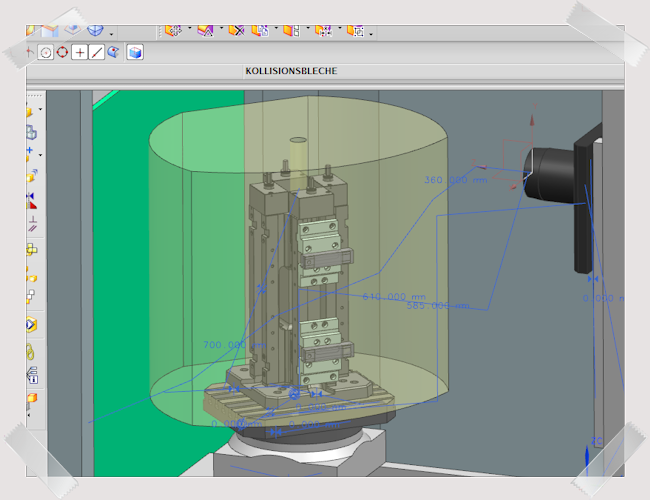Click the blue shaded cube view icon
Viewport: 650px width, 500px height.
click(135, 52)
